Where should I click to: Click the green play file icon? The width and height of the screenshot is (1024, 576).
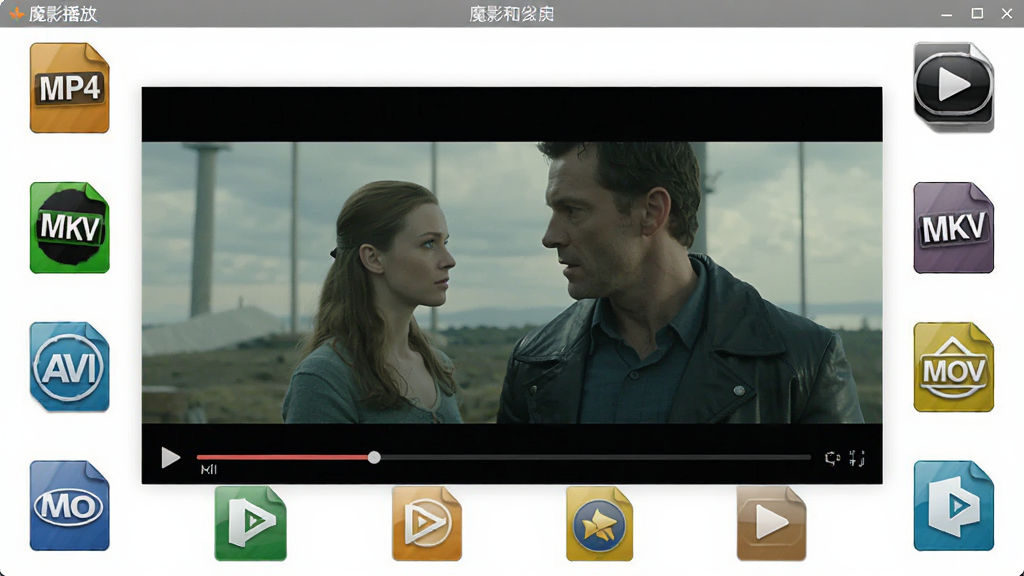coord(251,523)
